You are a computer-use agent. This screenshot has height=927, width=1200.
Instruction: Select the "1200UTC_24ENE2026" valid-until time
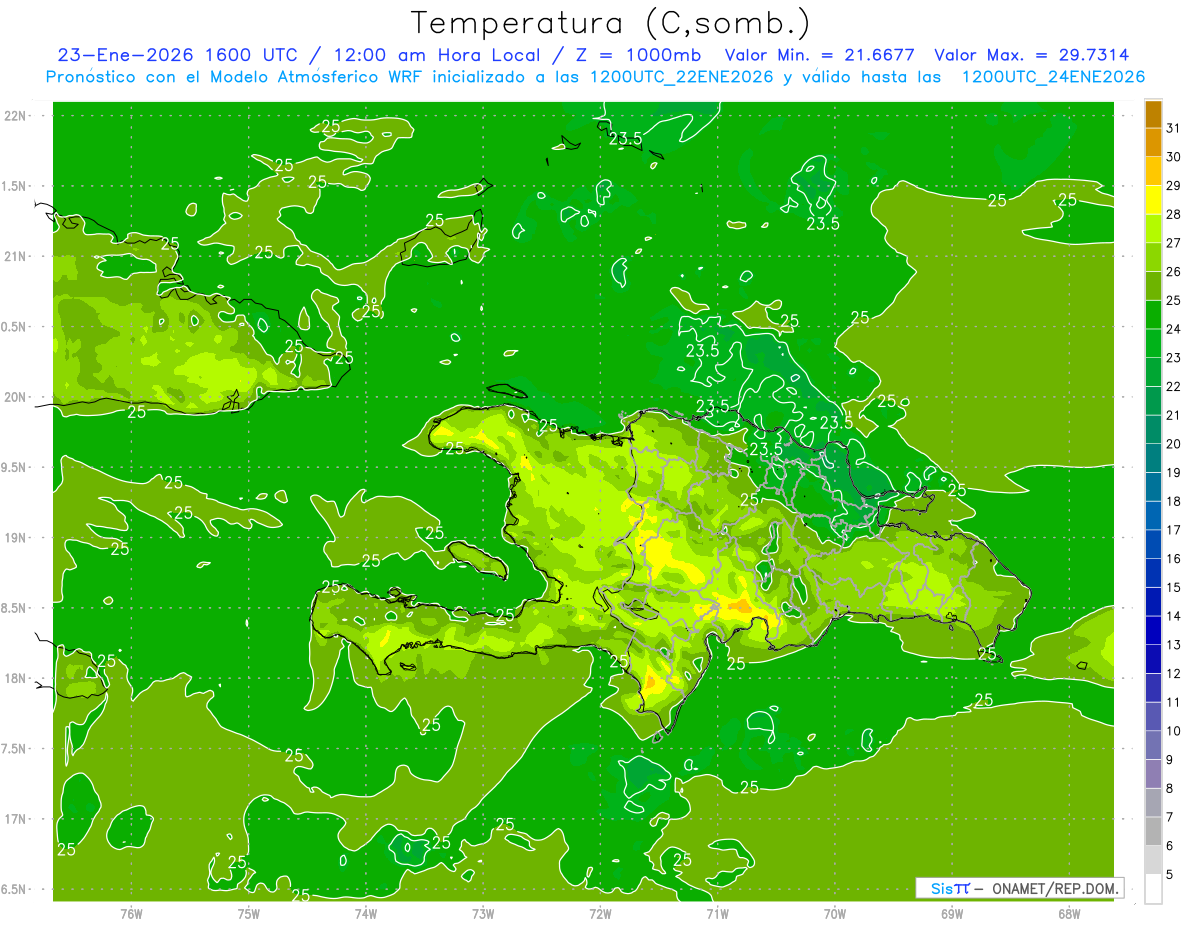tap(1053, 77)
